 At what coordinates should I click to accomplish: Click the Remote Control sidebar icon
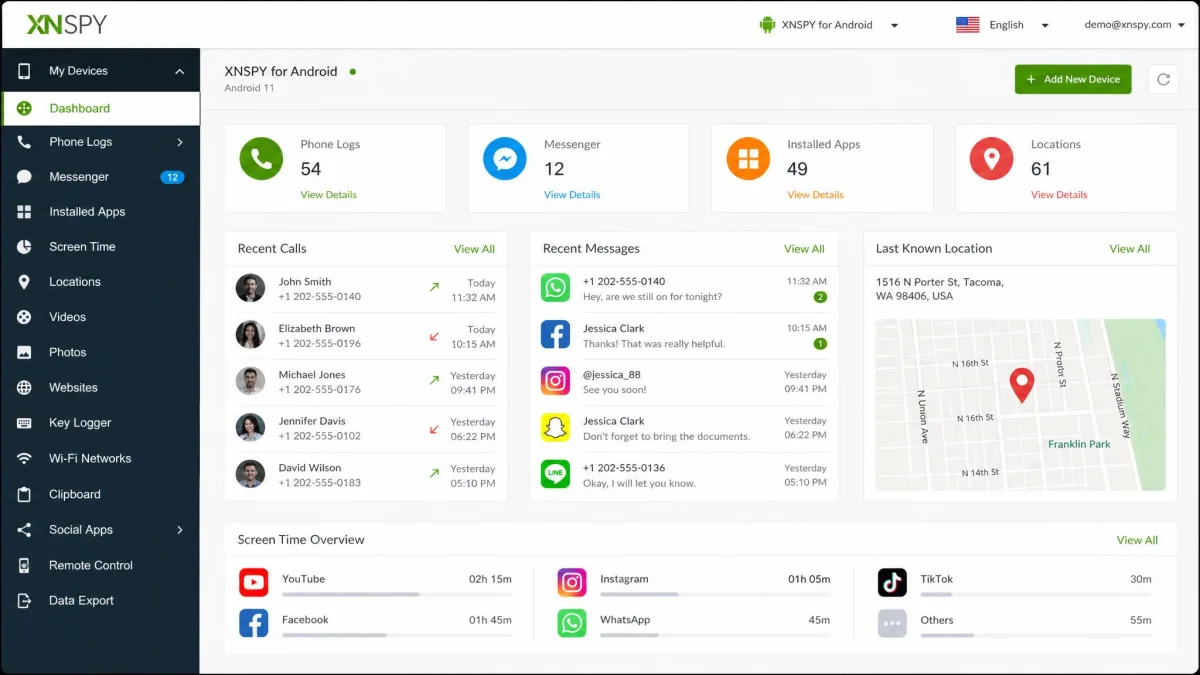point(25,565)
